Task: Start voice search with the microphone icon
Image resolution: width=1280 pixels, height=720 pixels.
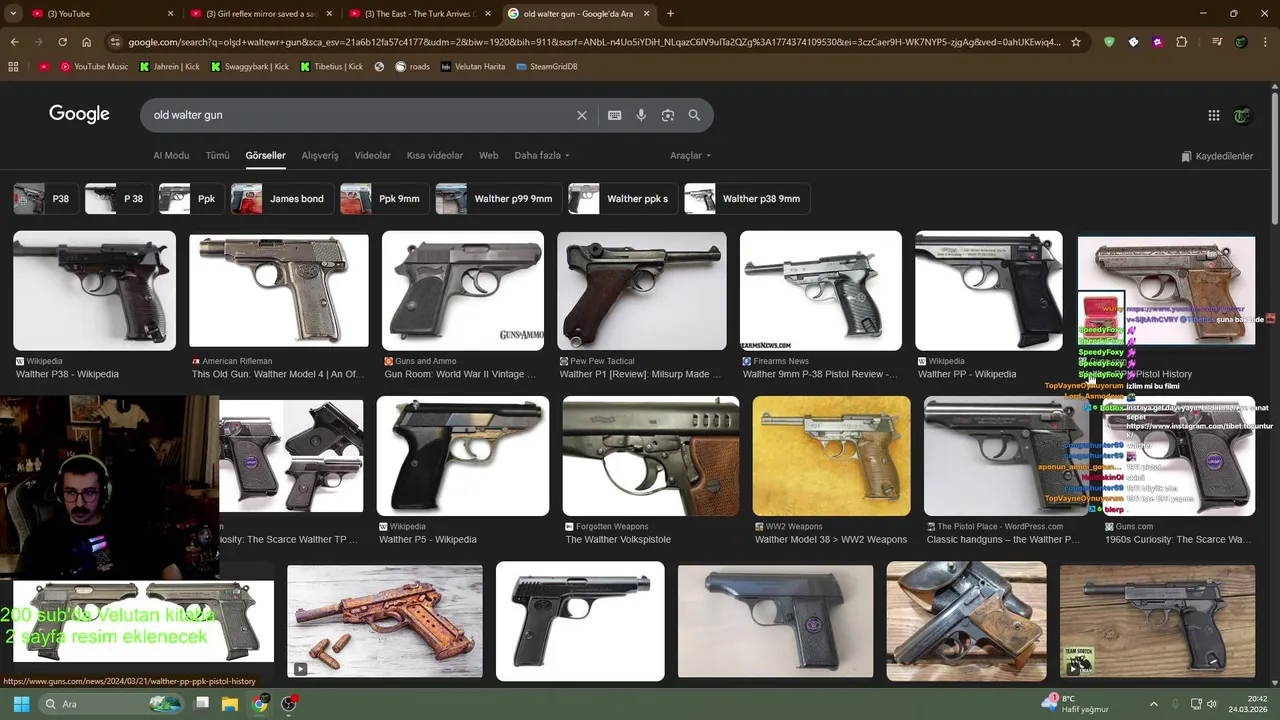Action: coord(641,115)
